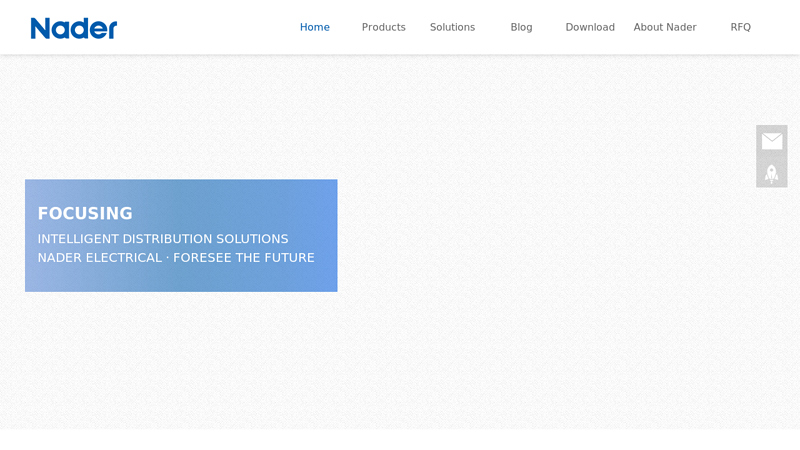The image size is (800, 450).
Task: Click the white strip below the hero
Action: tap(400, 439)
